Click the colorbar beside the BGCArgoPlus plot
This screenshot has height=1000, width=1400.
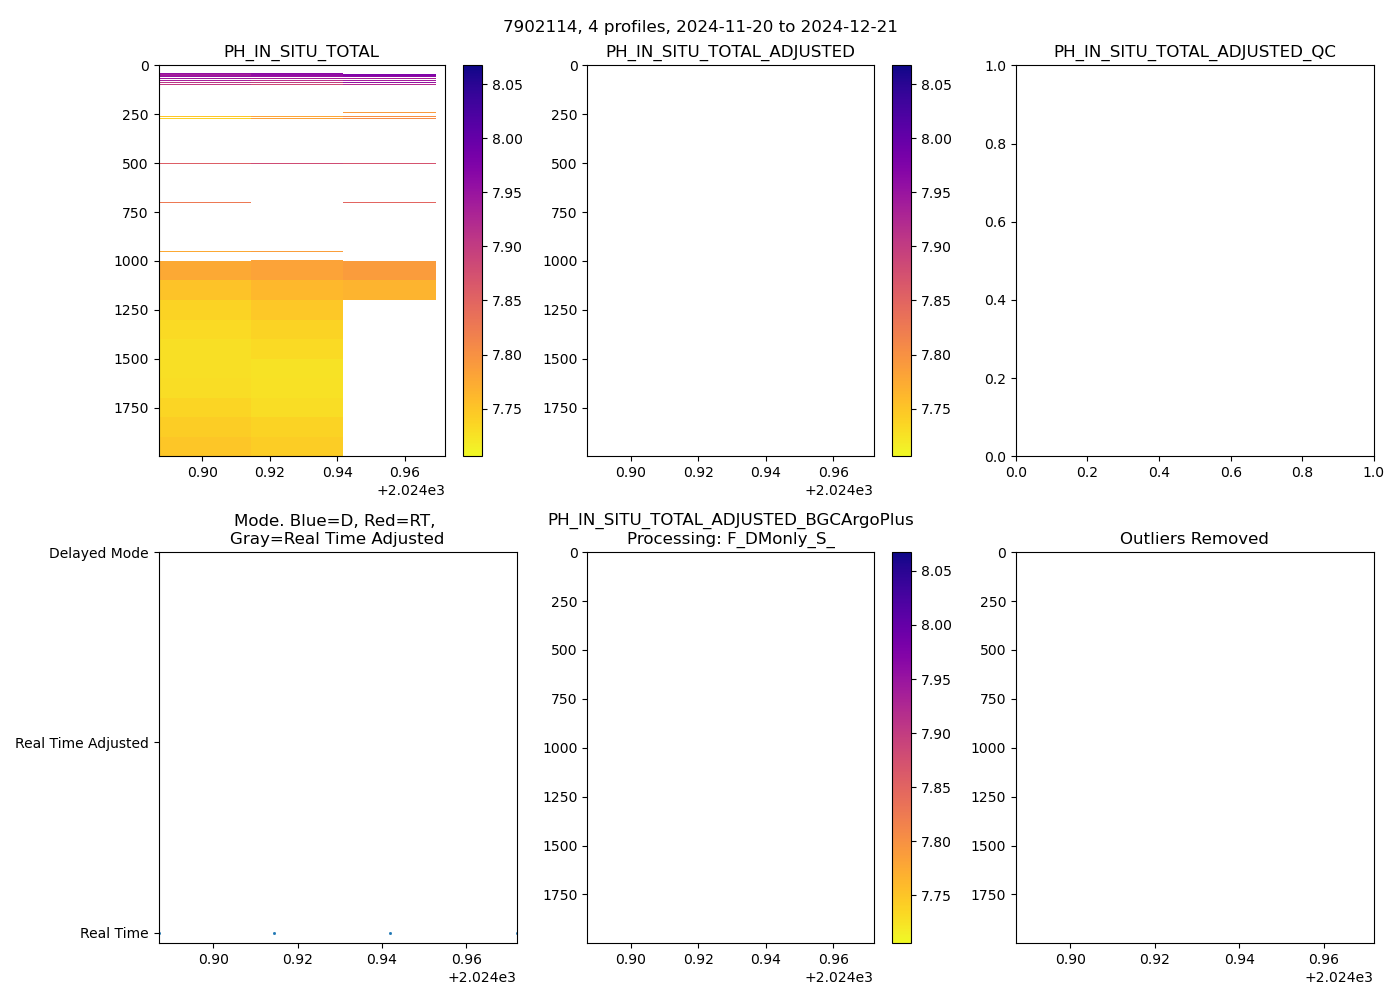pyautogui.click(x=901, y=747)
